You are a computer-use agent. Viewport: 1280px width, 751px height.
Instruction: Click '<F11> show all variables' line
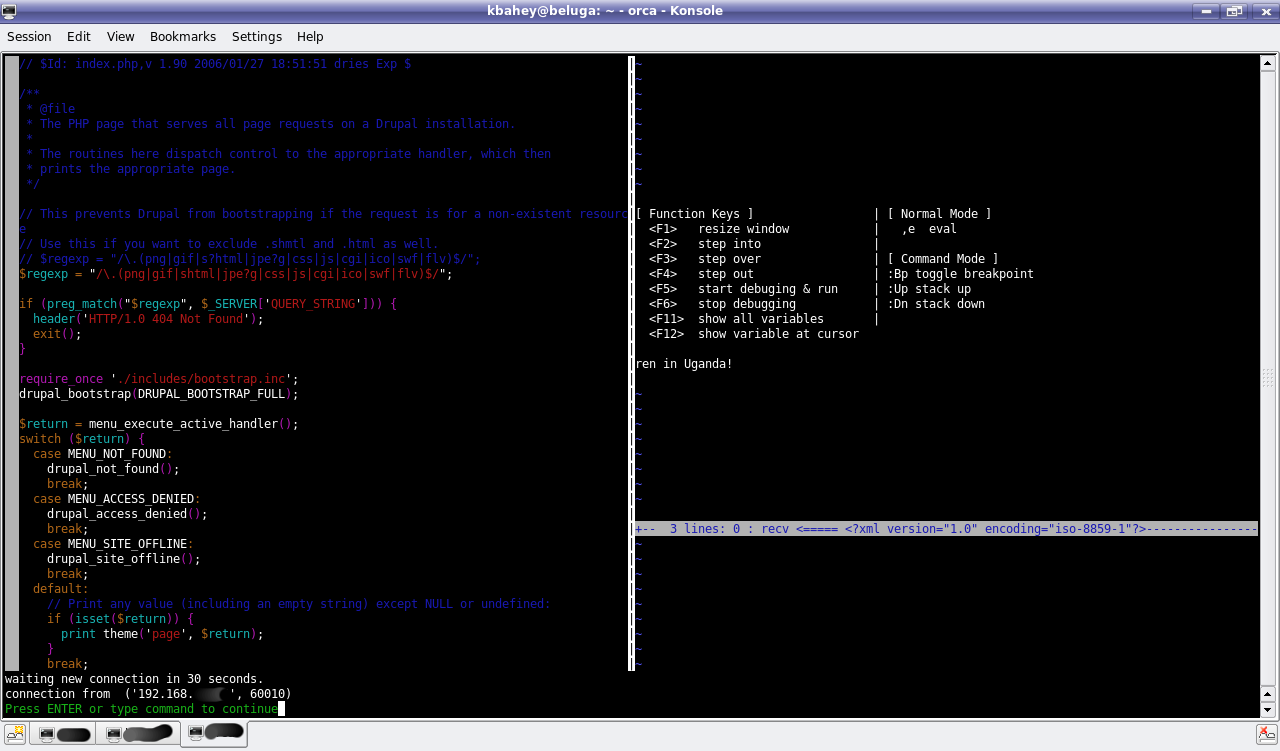point(736,319)
